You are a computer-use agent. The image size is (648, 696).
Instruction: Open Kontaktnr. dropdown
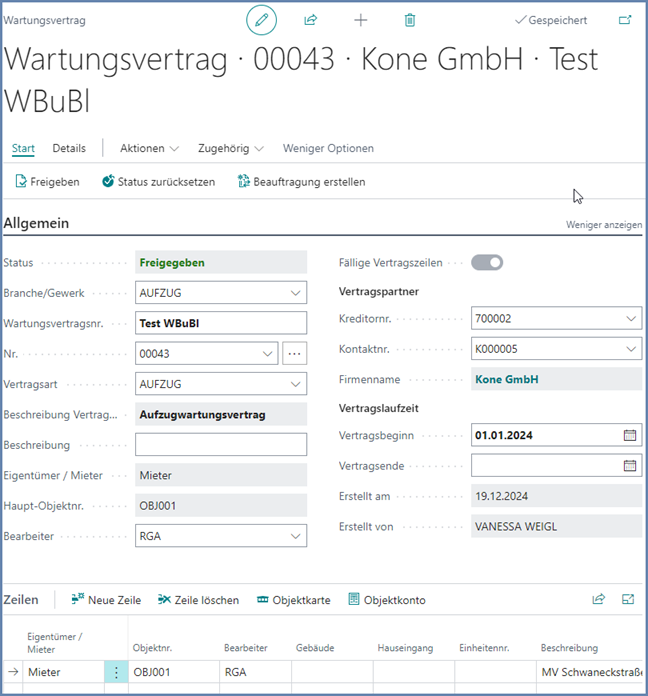point(631,349)
